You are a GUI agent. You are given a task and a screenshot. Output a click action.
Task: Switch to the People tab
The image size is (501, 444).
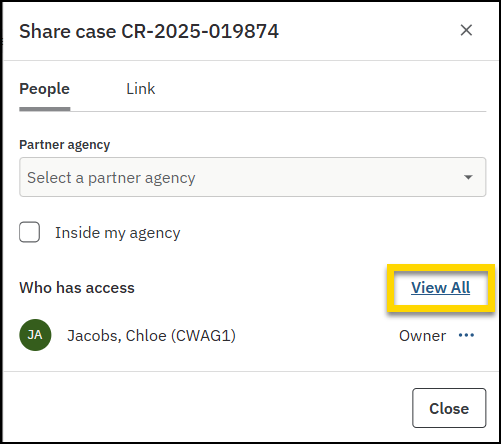click(45, 89)
